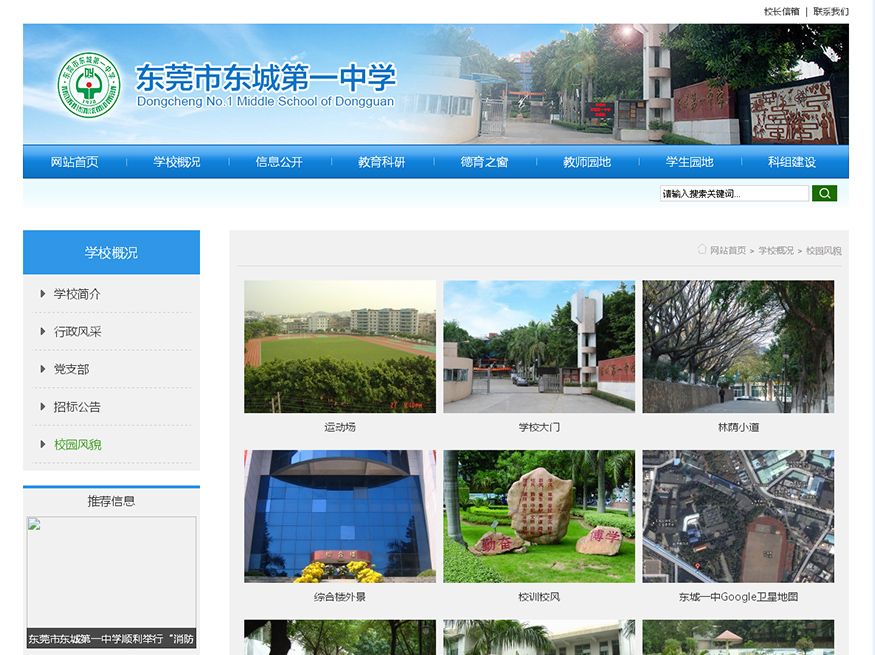Select 信息公开 in the navigation bar

(x=279, y=162)
